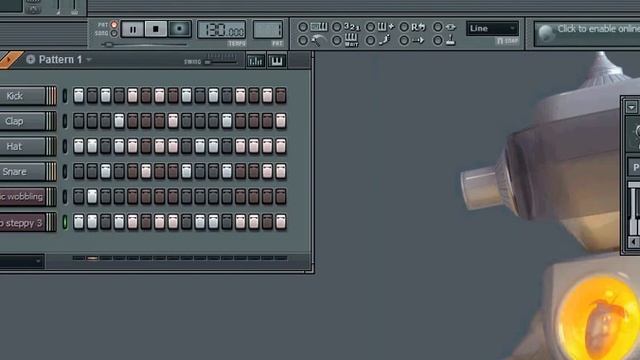
Task: Click the Pattern 1 name text
Action: coord(60,60)
